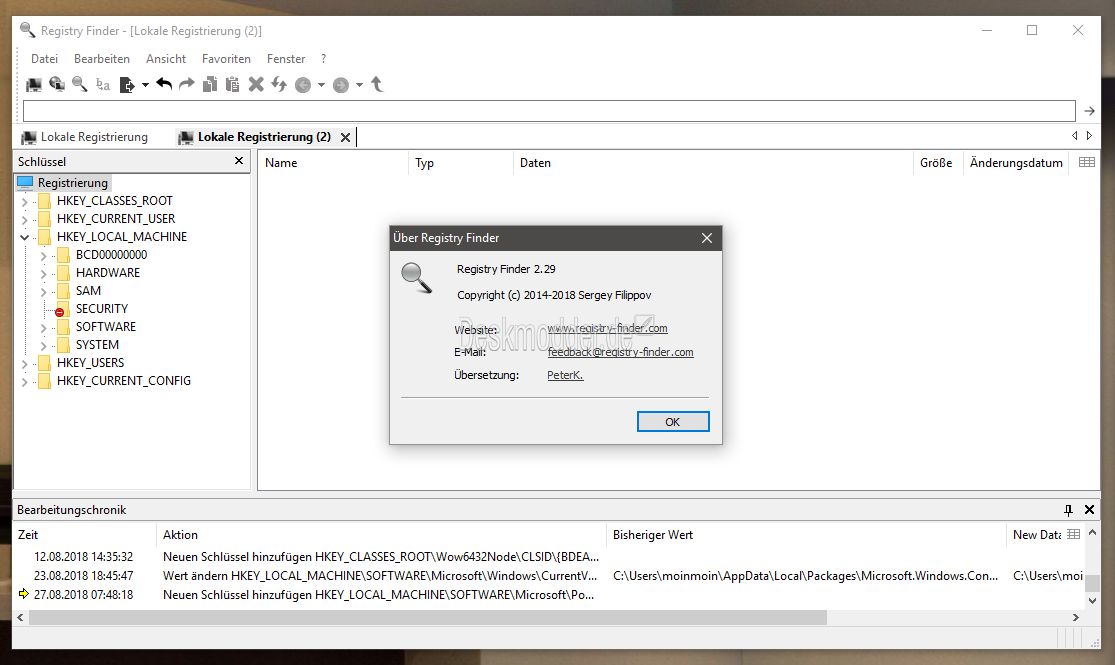Close the Bearbeitungschronik panel
The width and height of the screenshot is (1115, 665).
(x=1089, y=510)
